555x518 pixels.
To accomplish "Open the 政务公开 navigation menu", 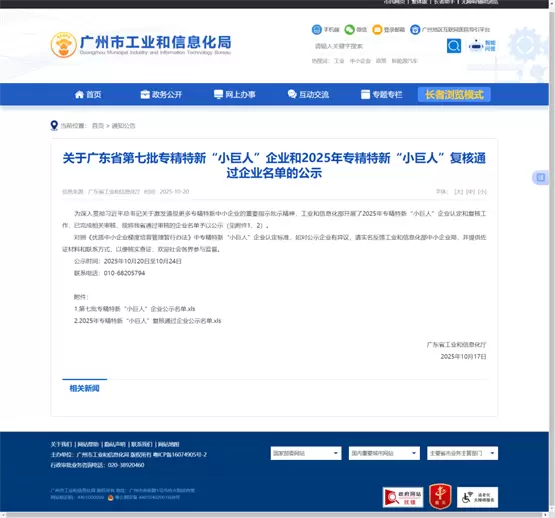I will click(161, 95).
